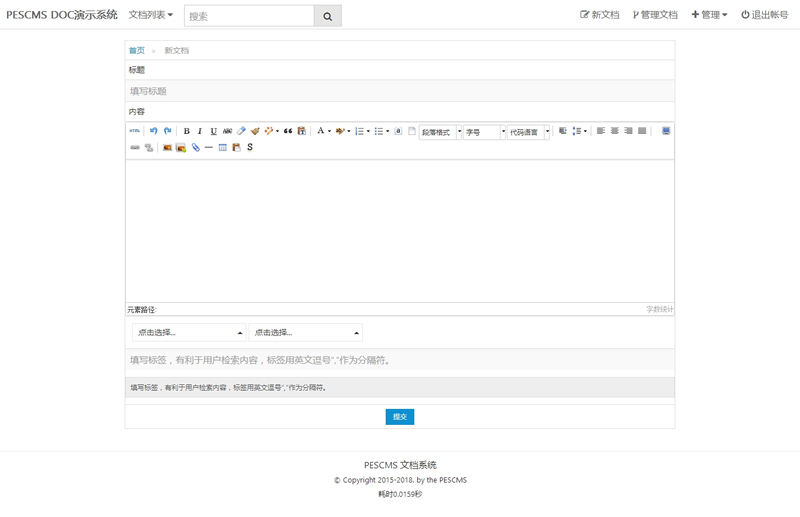Viewport: 800px width, 517px height.
Task: Open the 字号 font size dropdown
Action: [484, 132]
